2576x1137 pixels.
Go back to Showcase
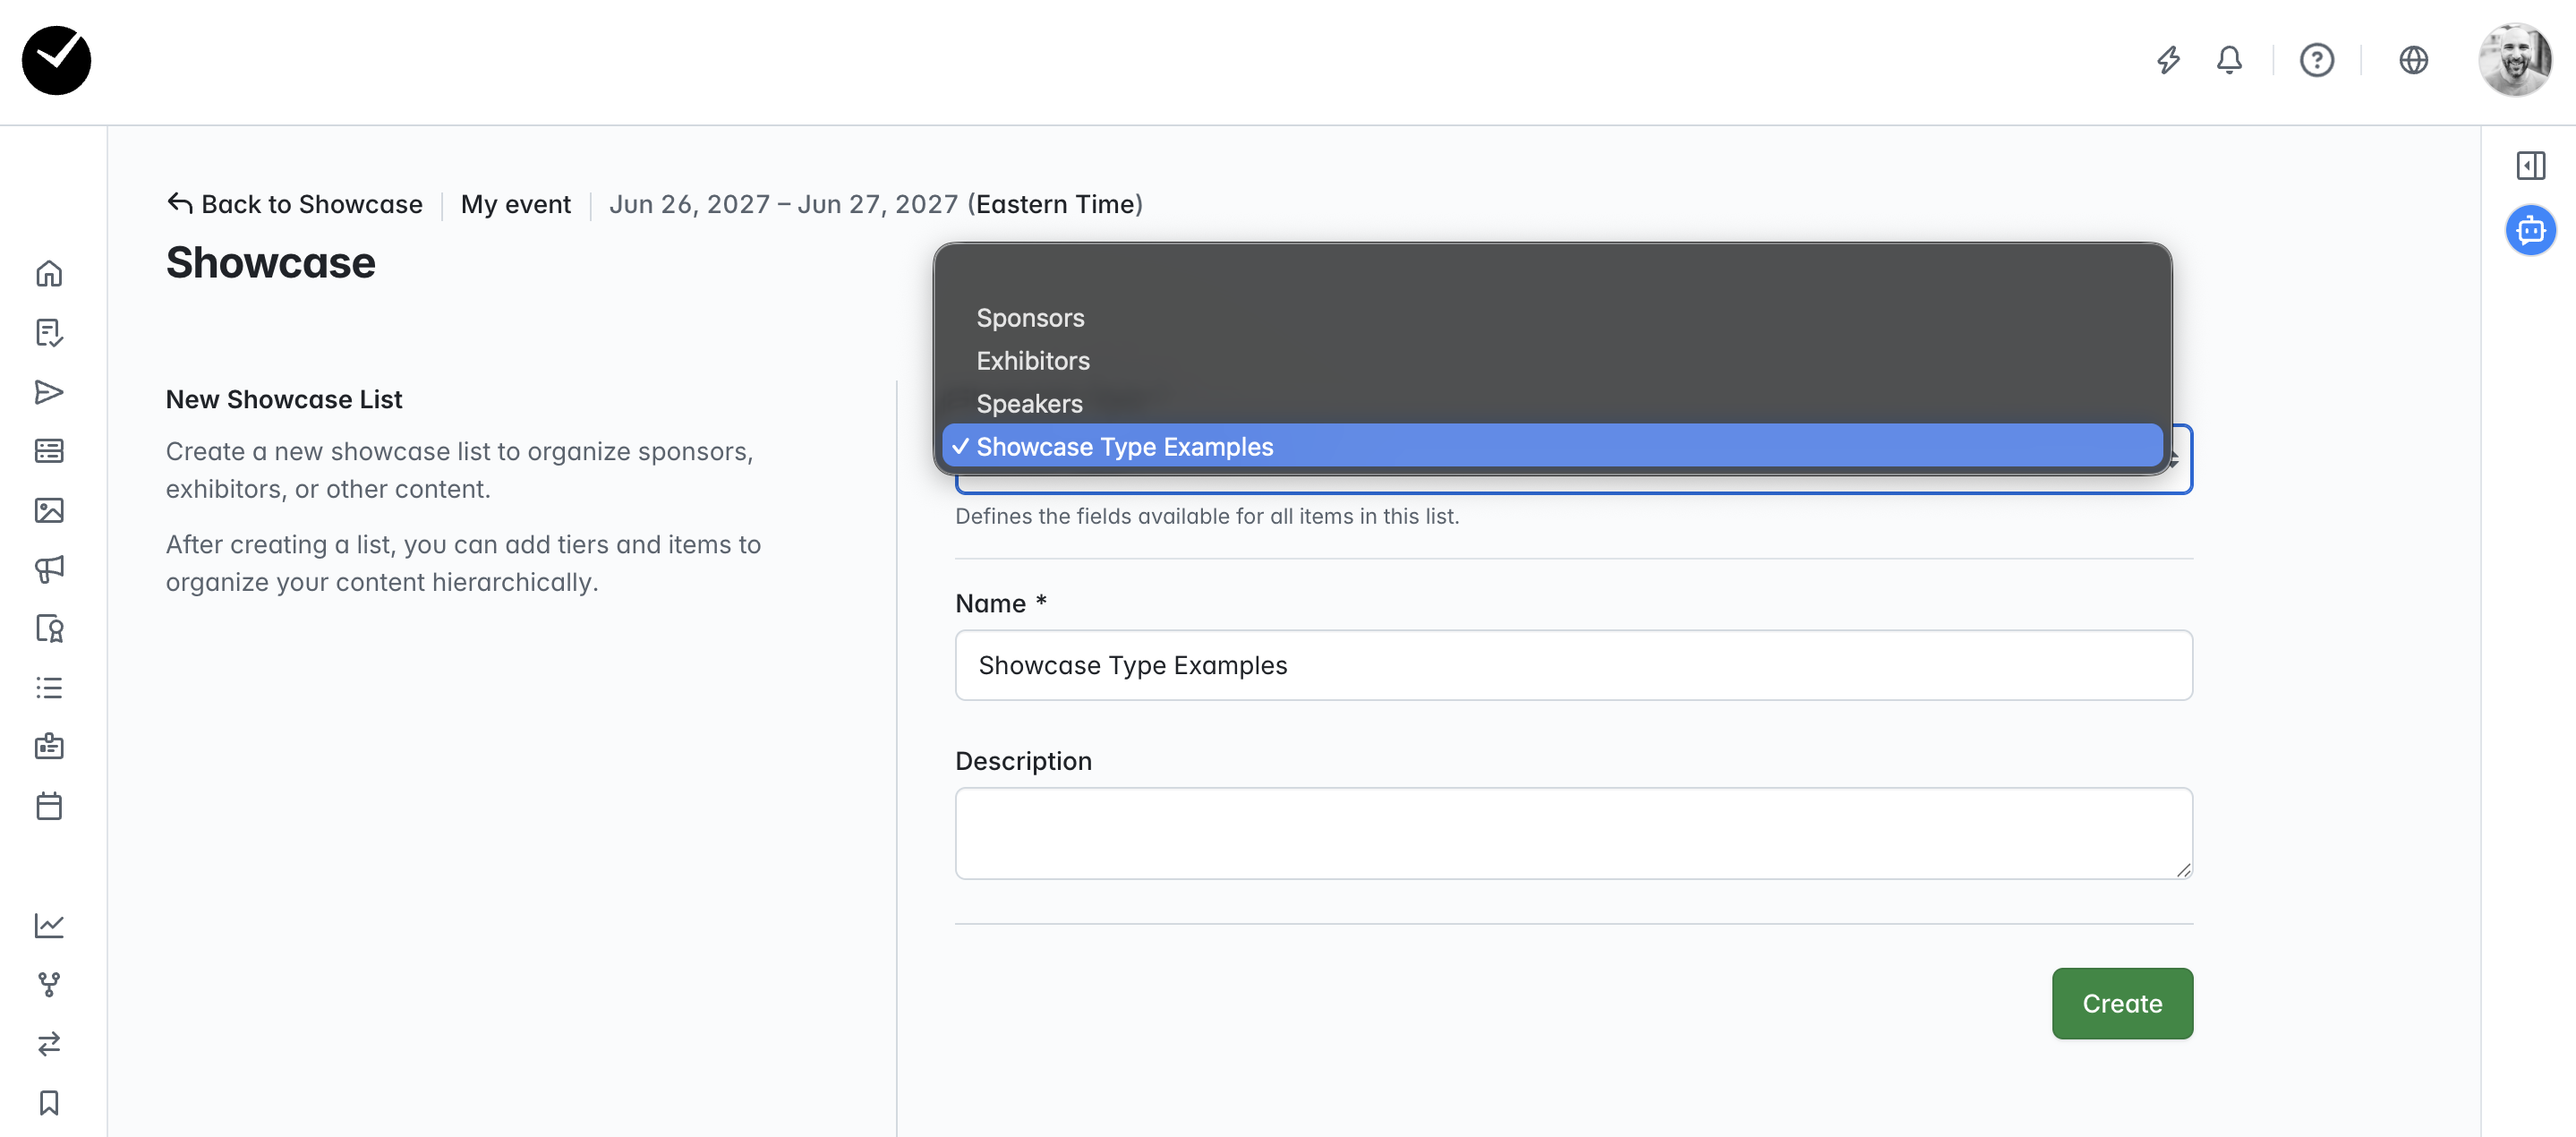click(295, 204)
